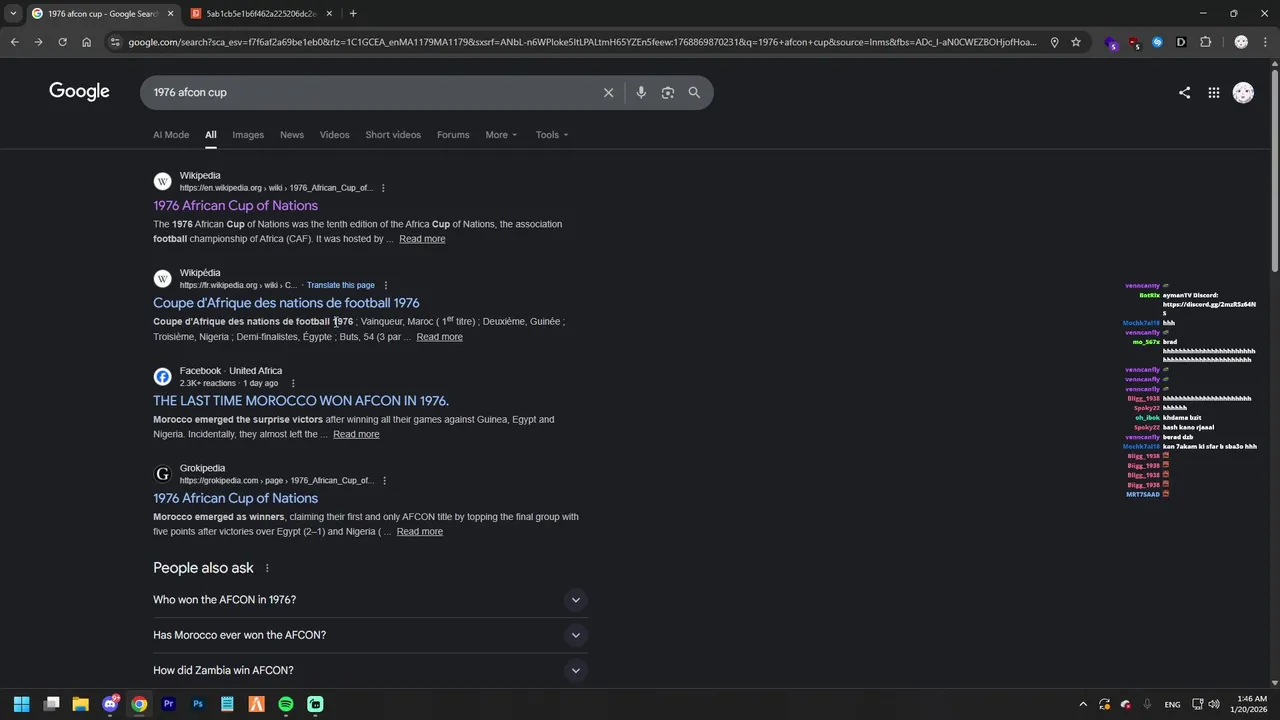Screen dimensions: 1280x720
Task: Click the ENG language indicator
Action: tap(1172, 704)
